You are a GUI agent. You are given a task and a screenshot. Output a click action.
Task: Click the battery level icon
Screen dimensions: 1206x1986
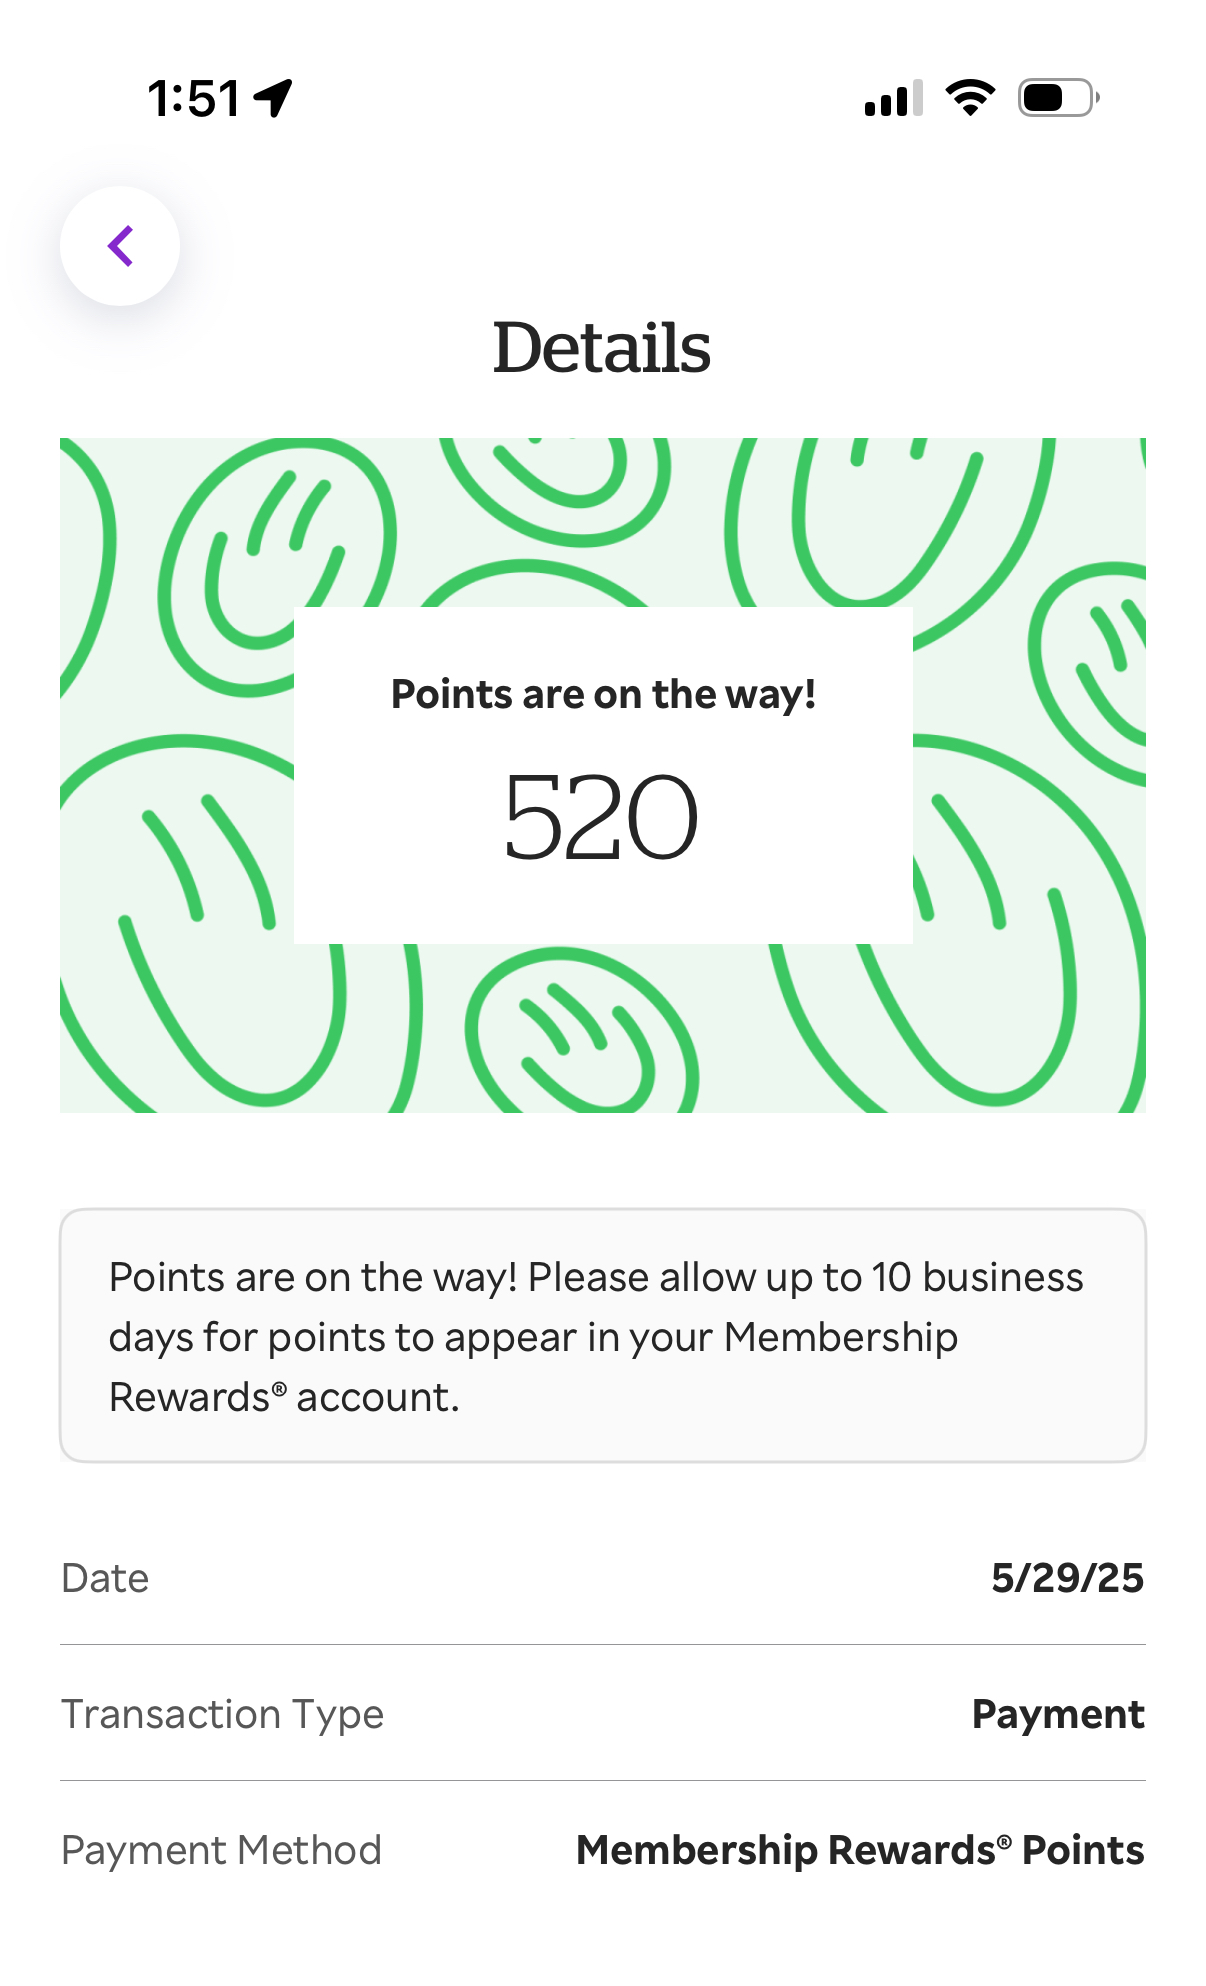[x=1058, y=98]
